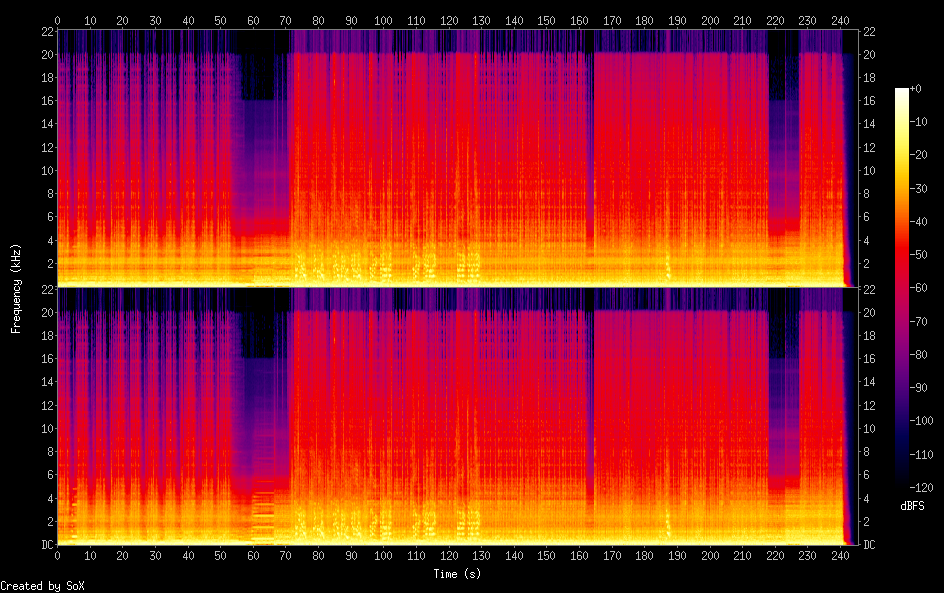This screenshot has height=593, width=944.
Task: Pick the white top of the color bar
Action: click(902, 93)
